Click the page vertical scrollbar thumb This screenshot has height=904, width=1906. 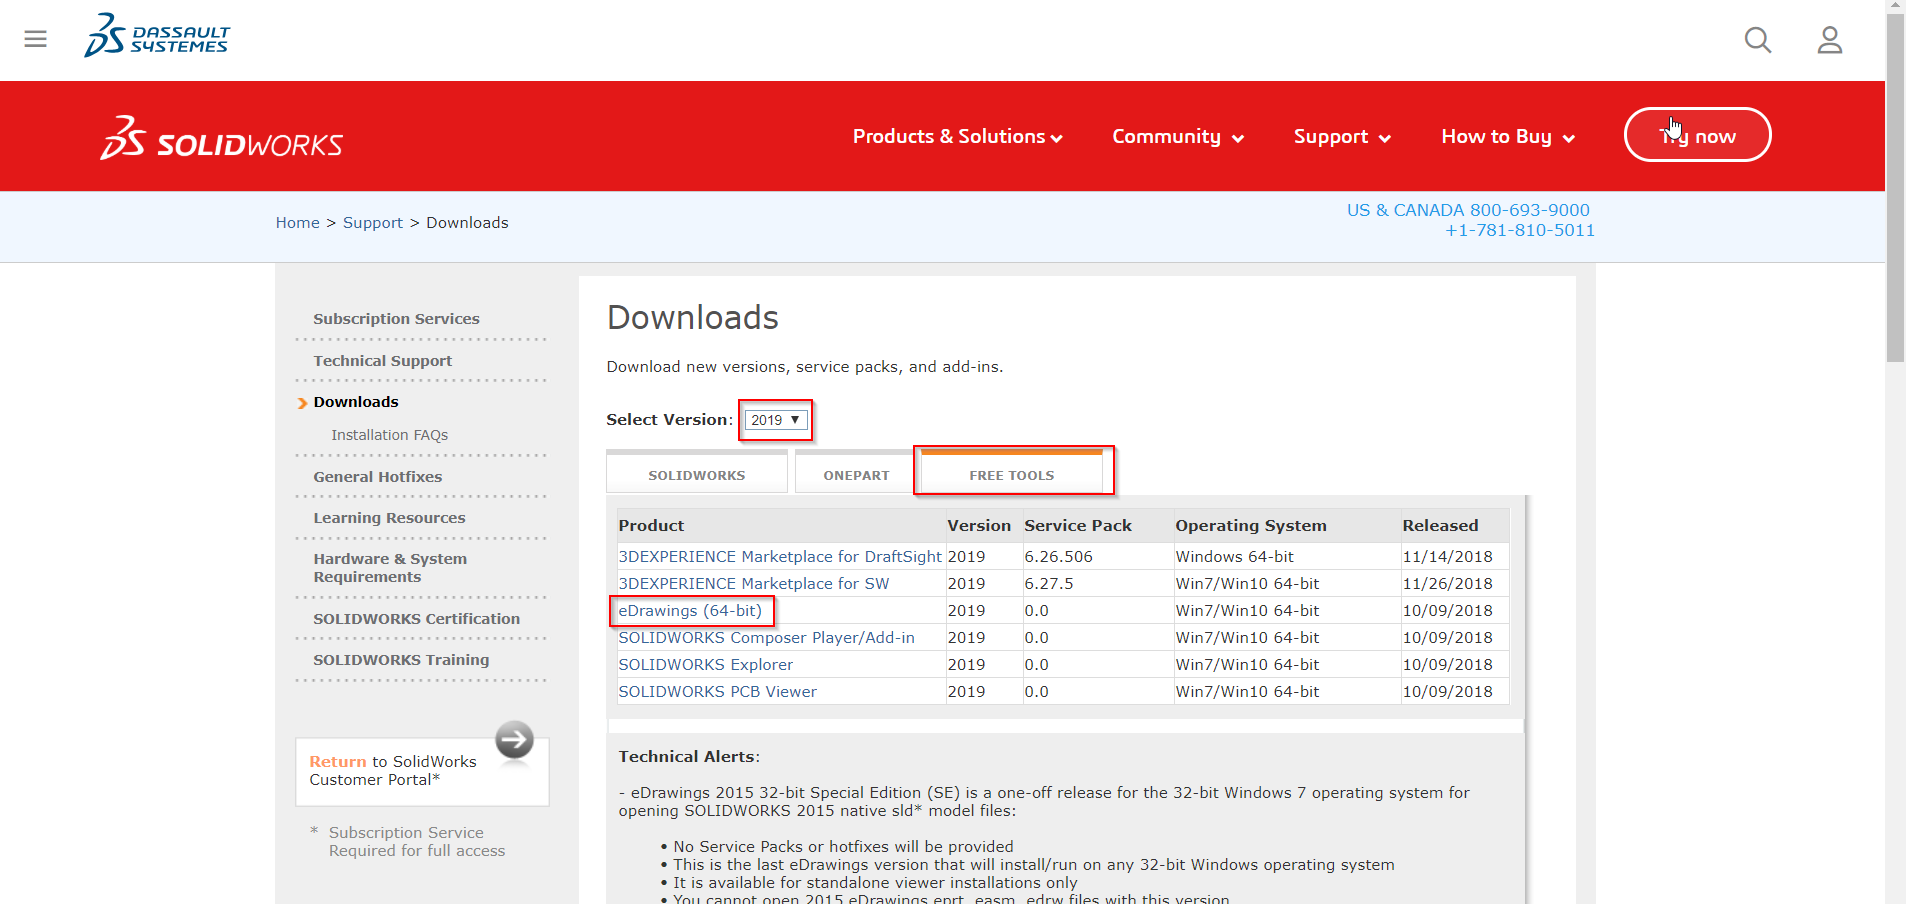pyautogui.click(x=1895, y=190)
